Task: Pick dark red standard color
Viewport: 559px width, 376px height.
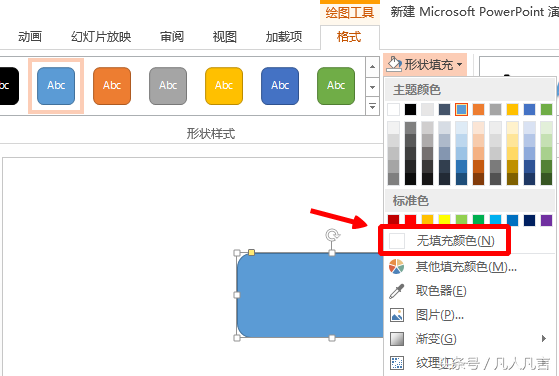Action: (394, 220)
